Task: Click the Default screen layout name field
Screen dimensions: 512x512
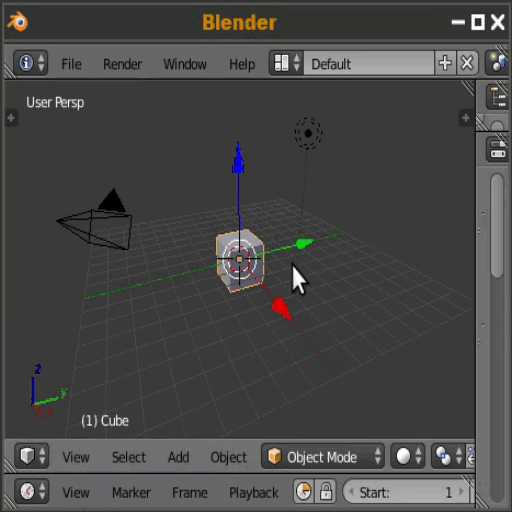Action: pos(369,63)
